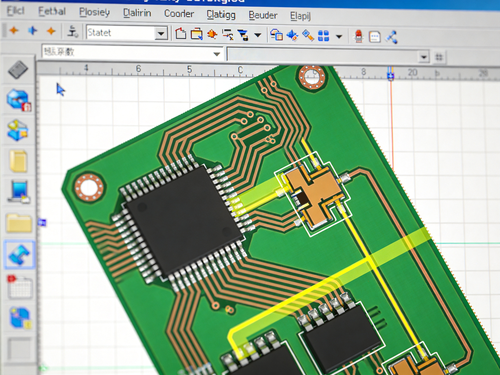Click the blank page toolbar icon
The height and width of the screenshot is (375, 500).
181,34
